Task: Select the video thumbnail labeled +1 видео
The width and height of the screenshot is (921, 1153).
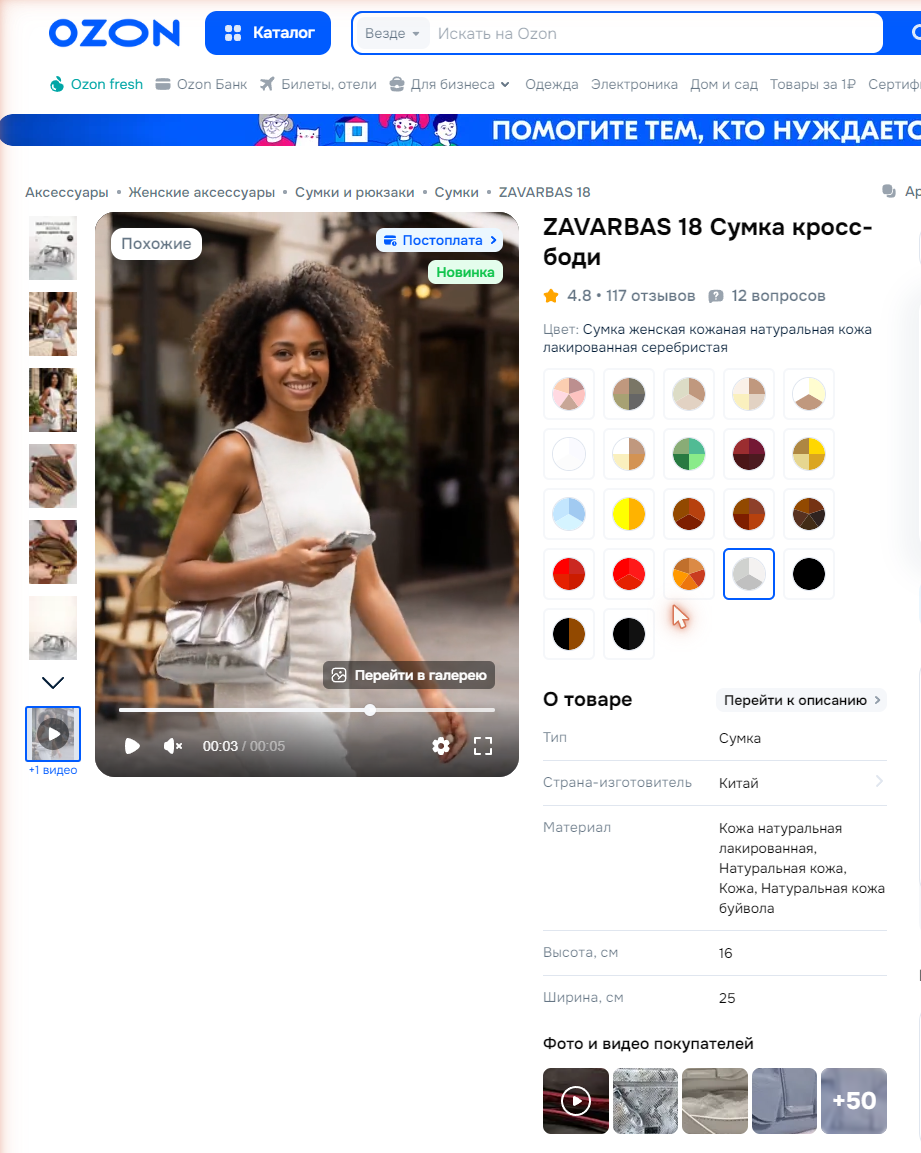Action: [53, 734]
